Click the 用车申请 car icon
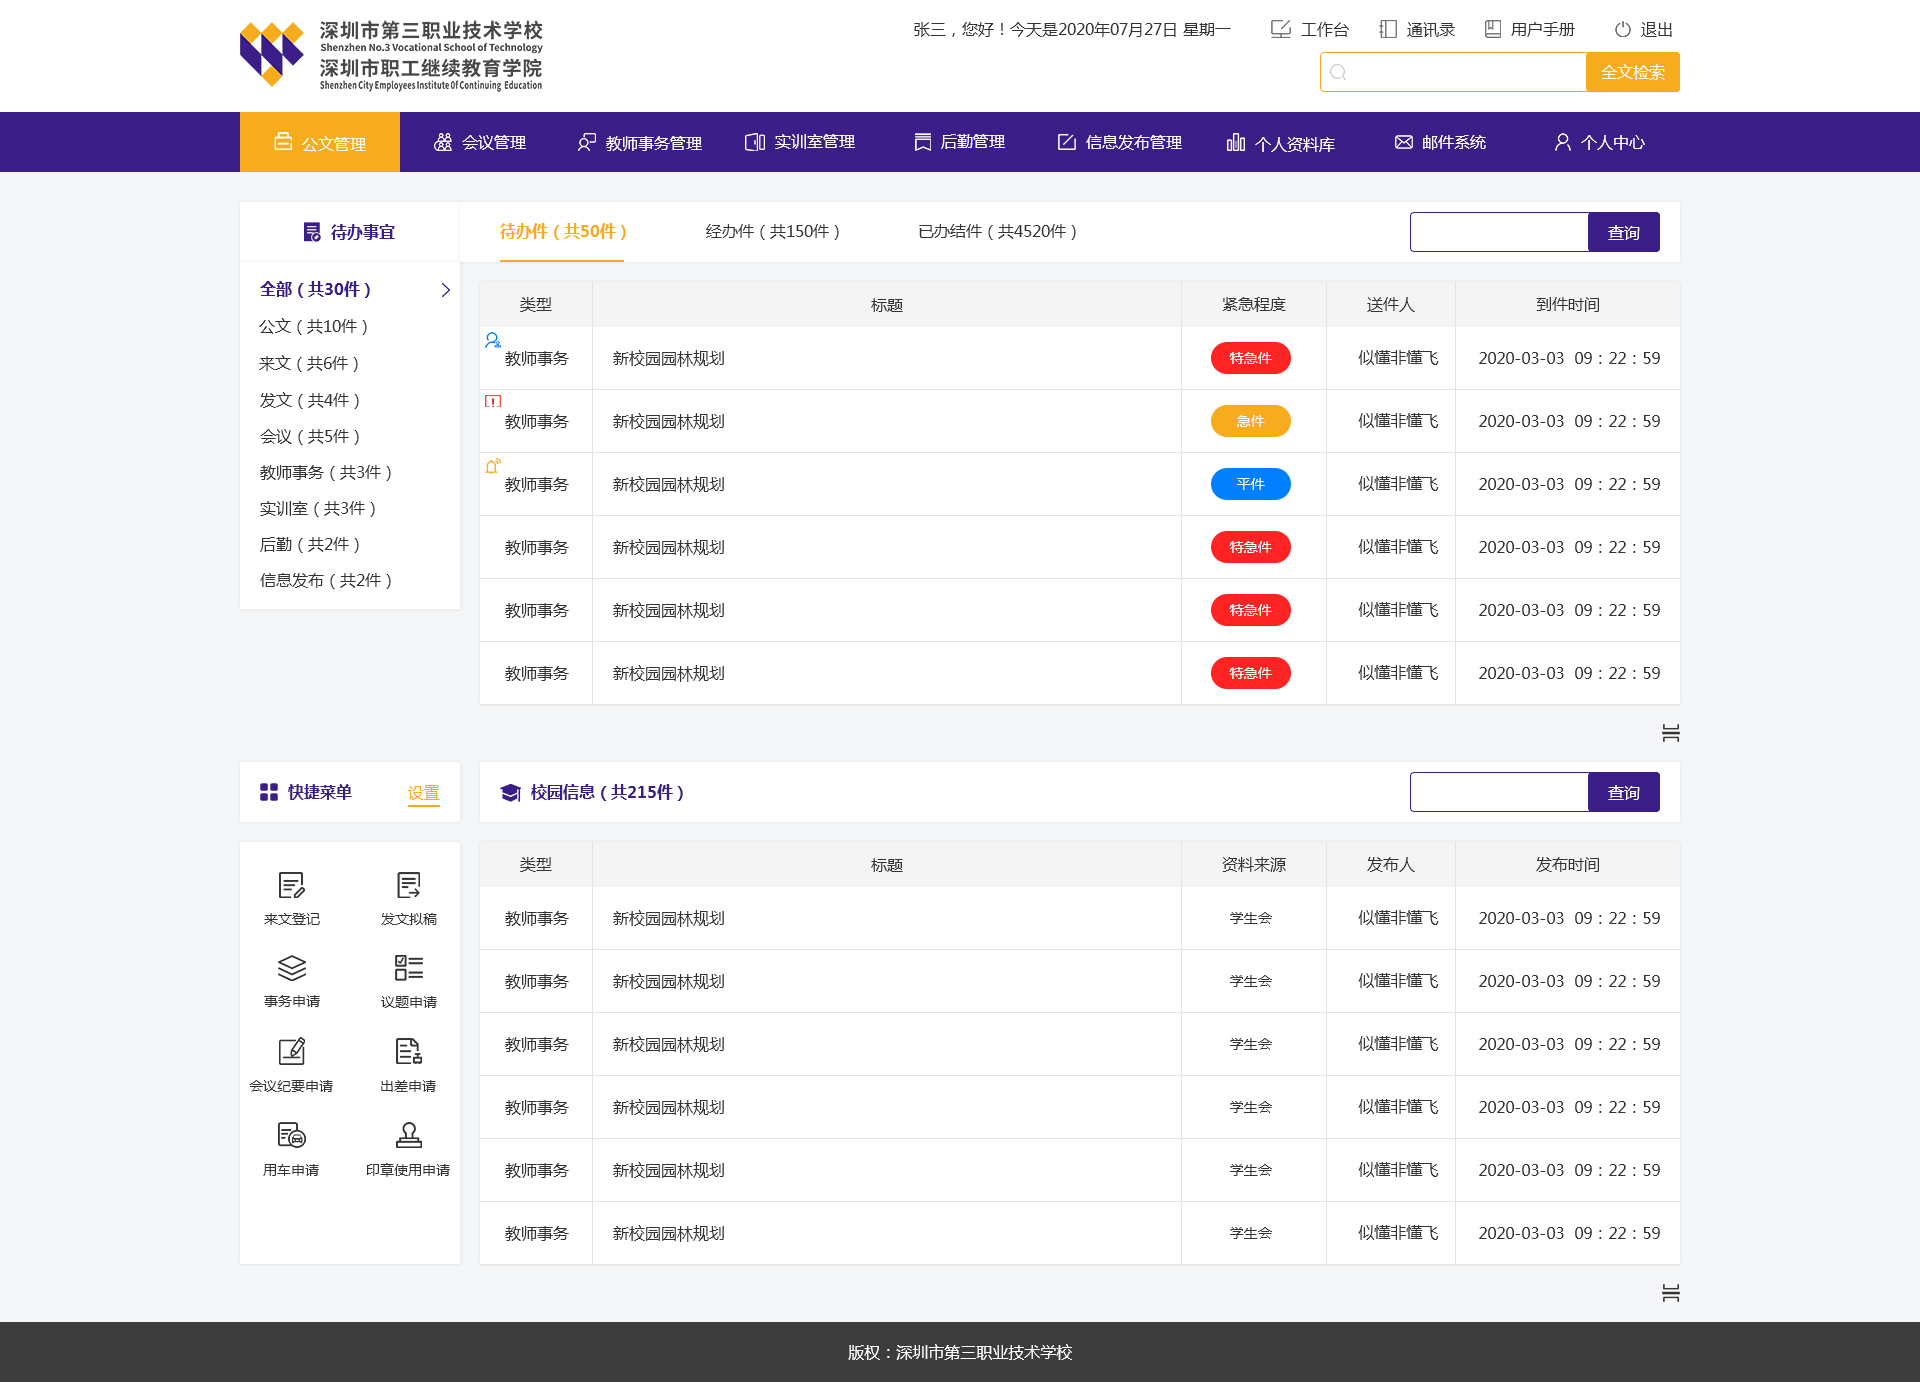 tap(291, 1136)
